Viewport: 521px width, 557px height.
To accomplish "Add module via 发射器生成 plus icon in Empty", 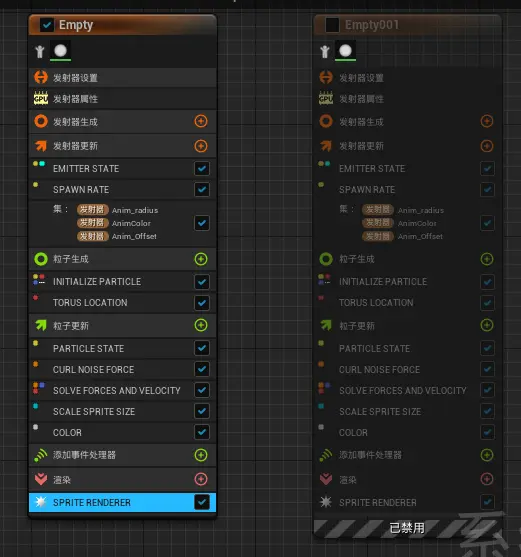I will click(201, 121).
